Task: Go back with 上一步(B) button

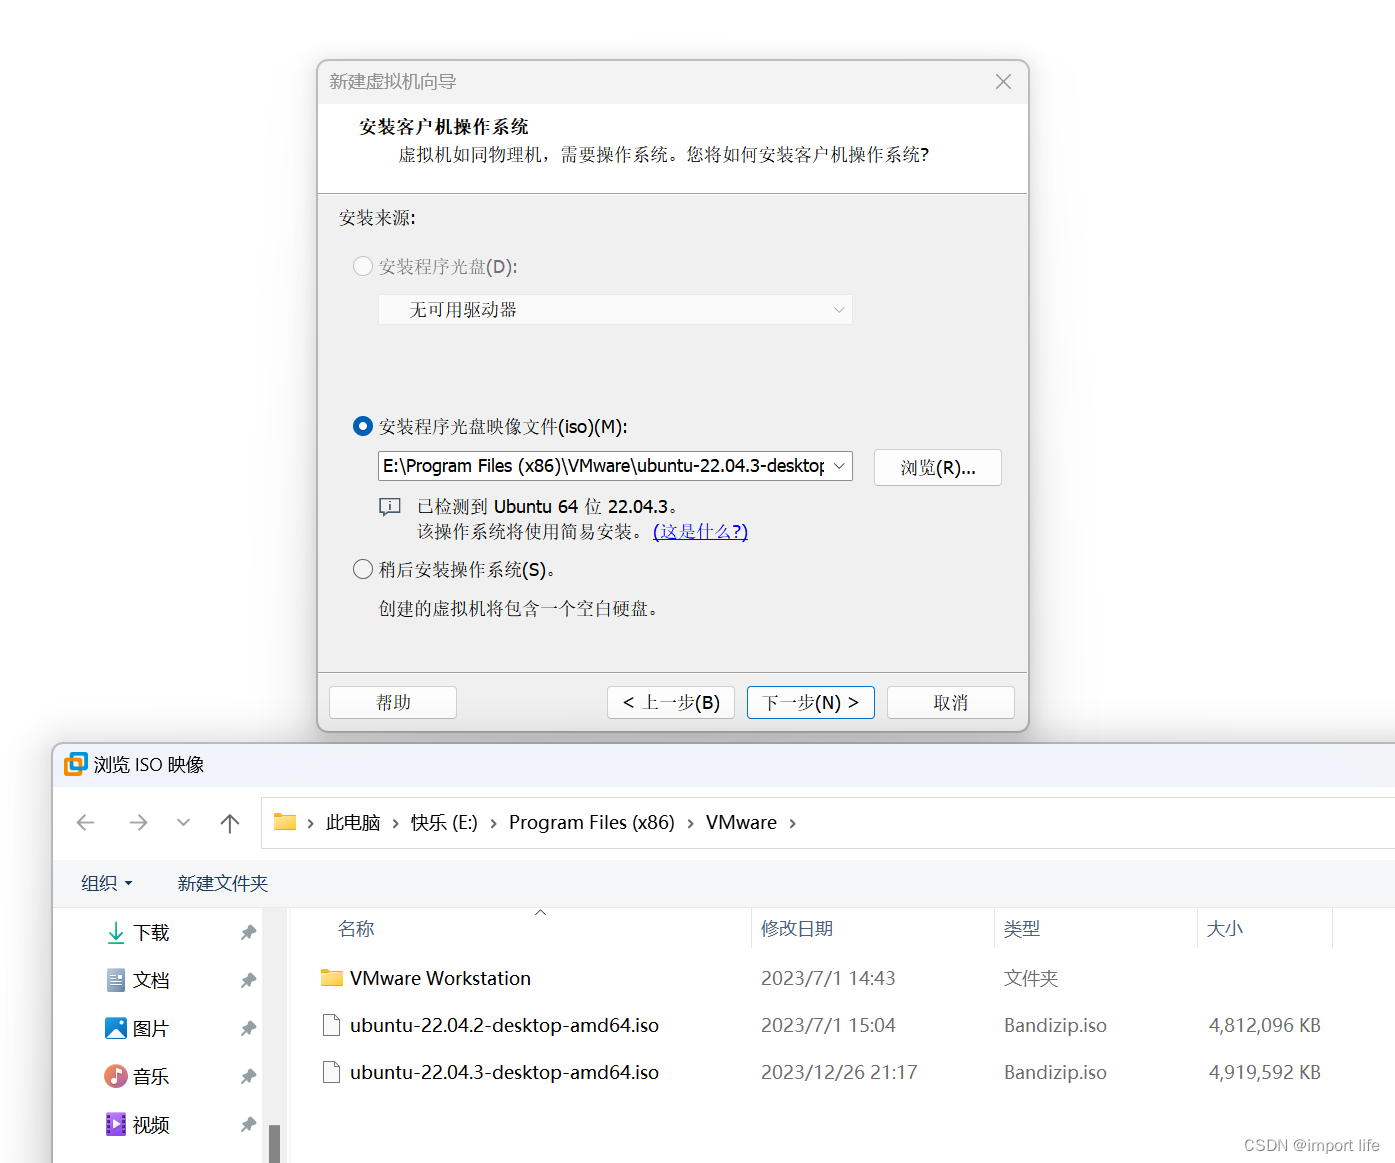Action: pos(671,702)
